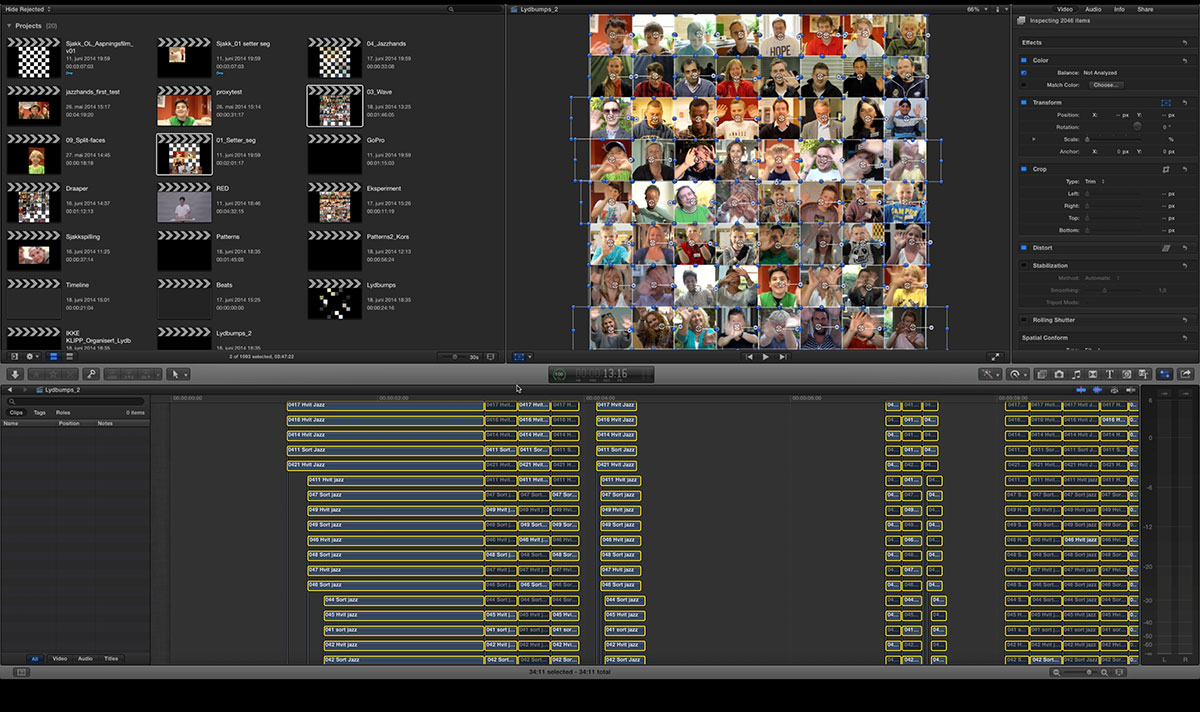Switch to the Video inspector tab
This screenshot has width=1200, height=712.
[1065, 9]
